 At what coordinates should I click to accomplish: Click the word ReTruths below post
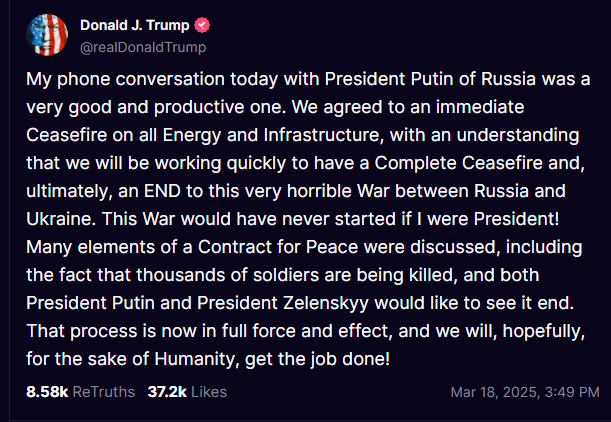[x=103, y=391]
